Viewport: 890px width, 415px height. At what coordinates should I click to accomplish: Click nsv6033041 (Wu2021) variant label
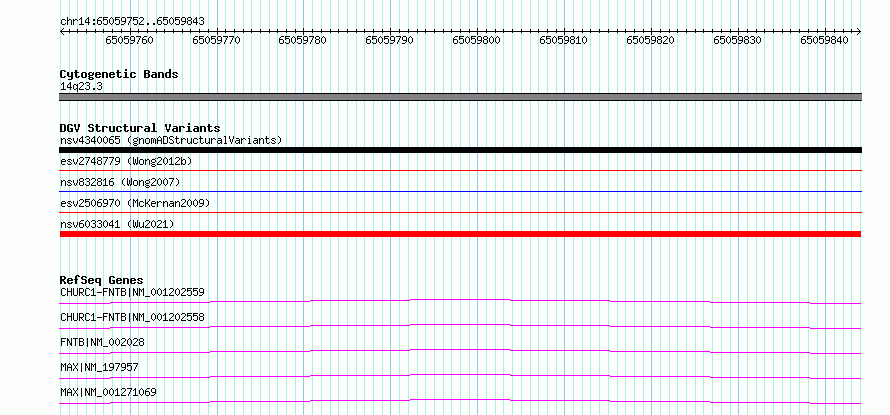[117, 224]
